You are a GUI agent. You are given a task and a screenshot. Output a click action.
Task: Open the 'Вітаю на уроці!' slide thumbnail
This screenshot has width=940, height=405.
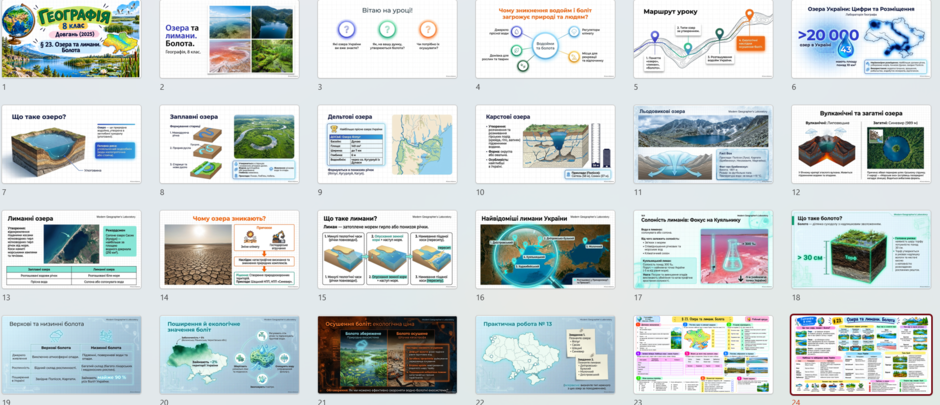[387, 39]
